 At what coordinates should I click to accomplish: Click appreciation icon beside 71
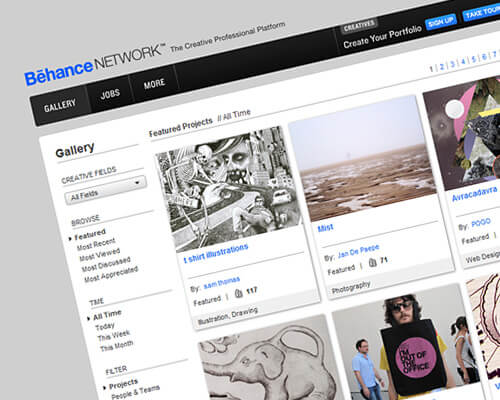pos(373,263)
